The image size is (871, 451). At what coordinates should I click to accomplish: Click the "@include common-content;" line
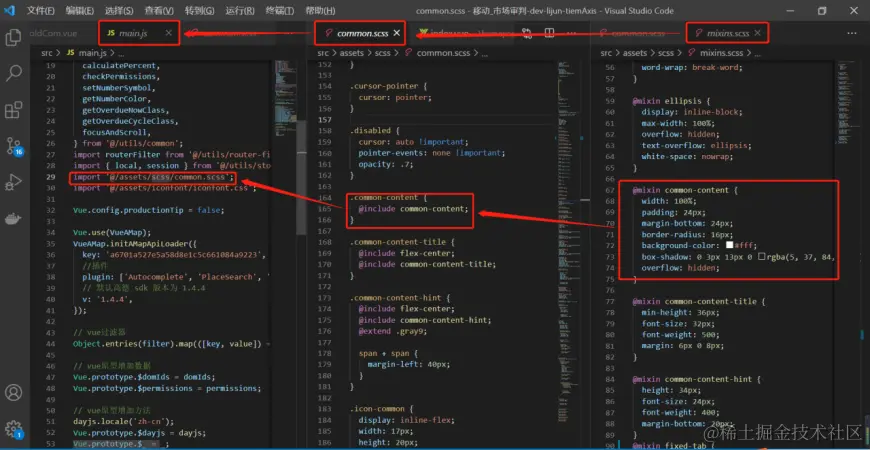pos(413,209)
